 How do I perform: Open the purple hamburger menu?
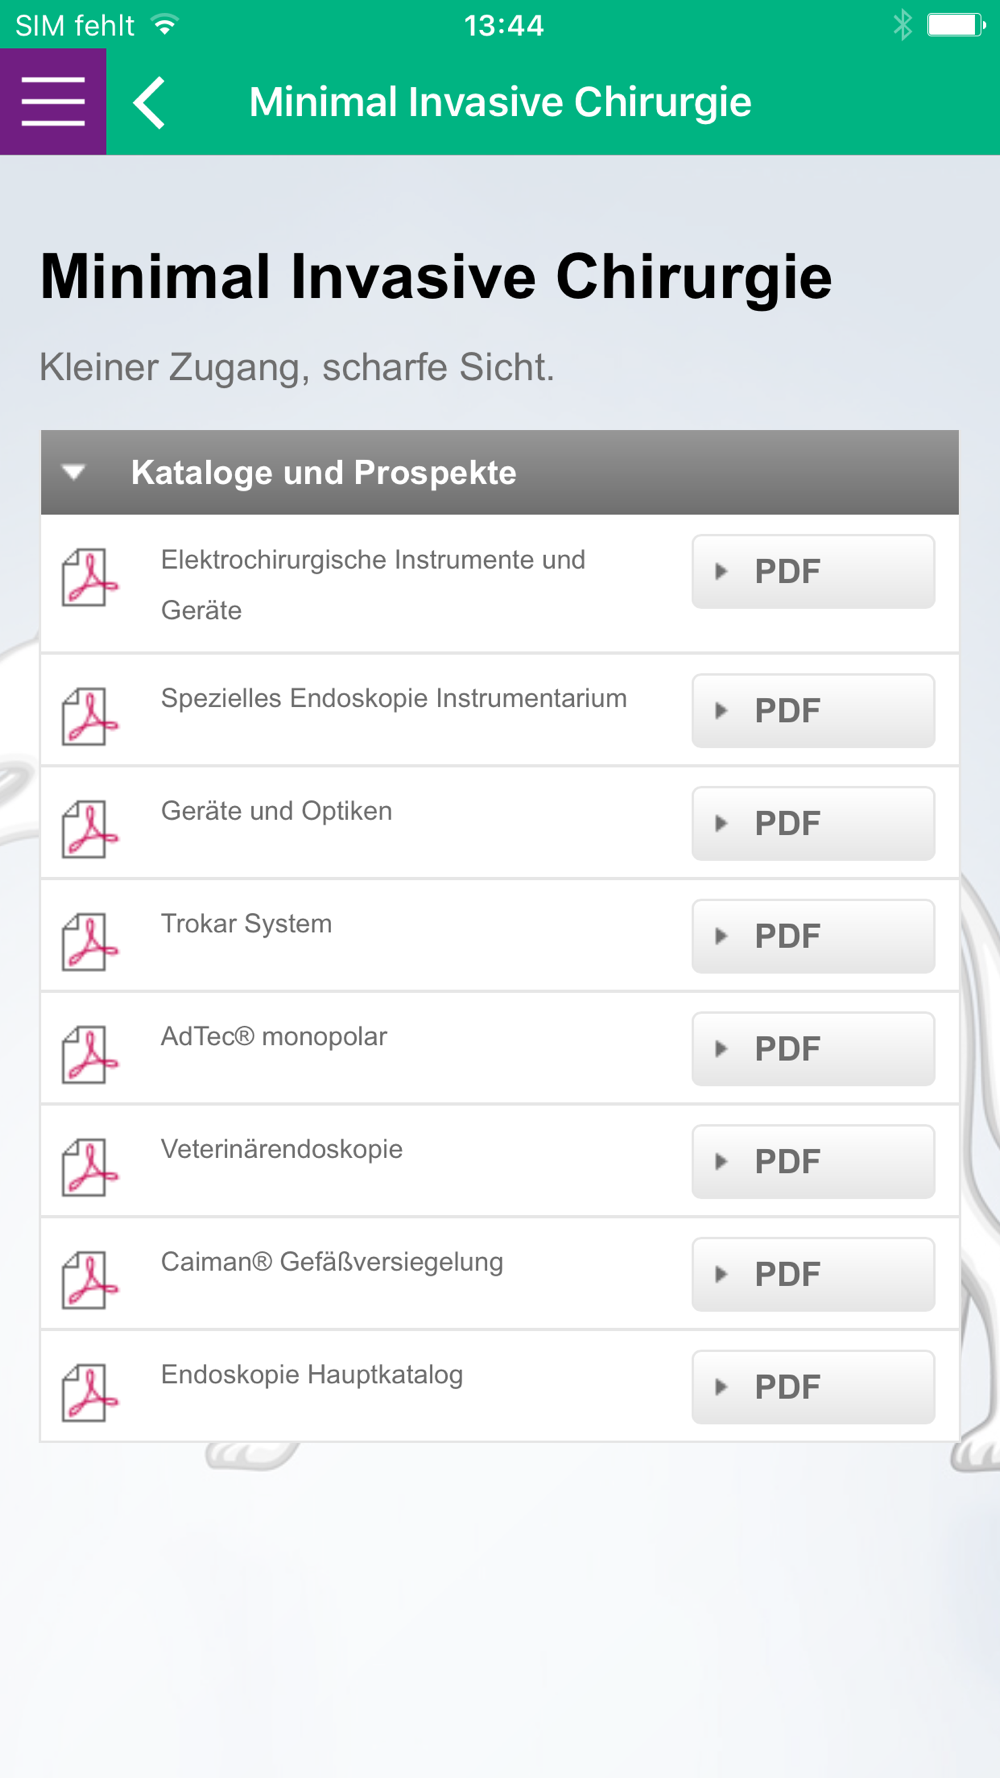tap(53, 102)
